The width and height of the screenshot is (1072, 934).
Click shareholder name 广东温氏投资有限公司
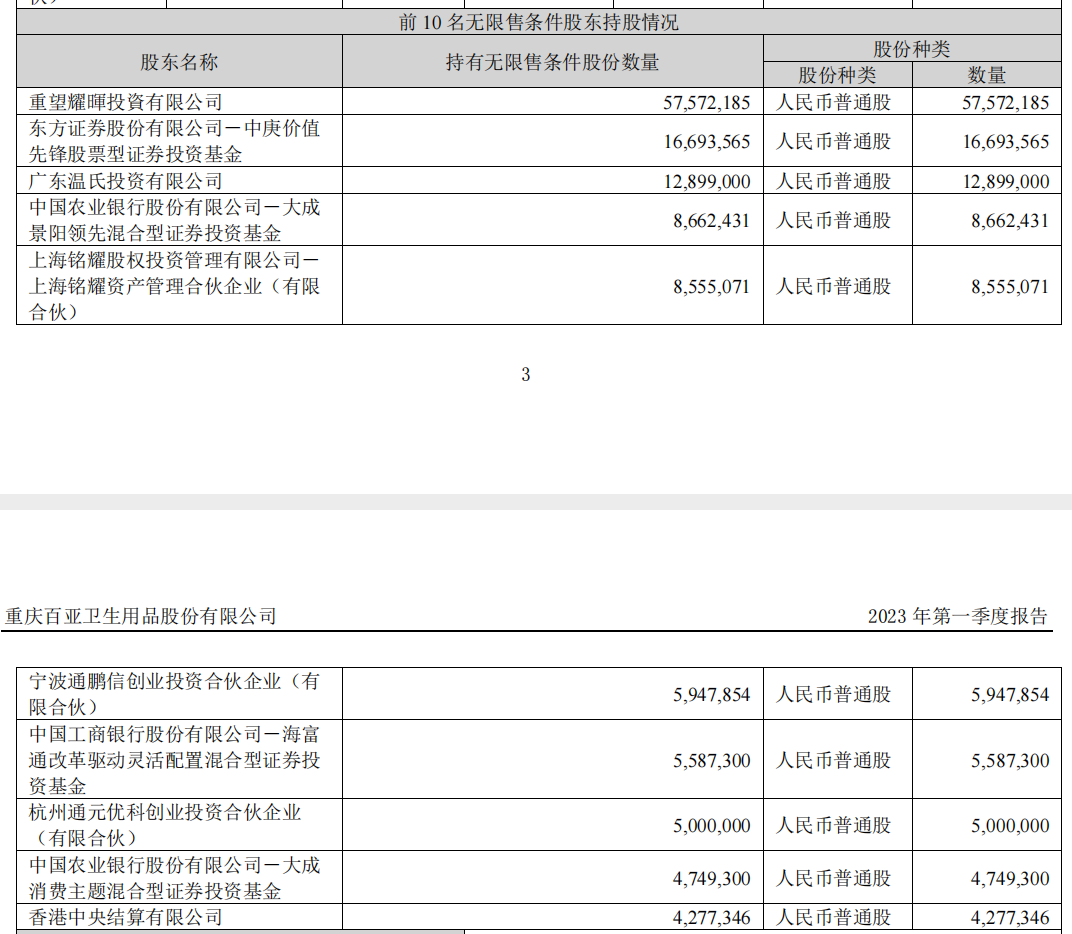tap(126, 181)
